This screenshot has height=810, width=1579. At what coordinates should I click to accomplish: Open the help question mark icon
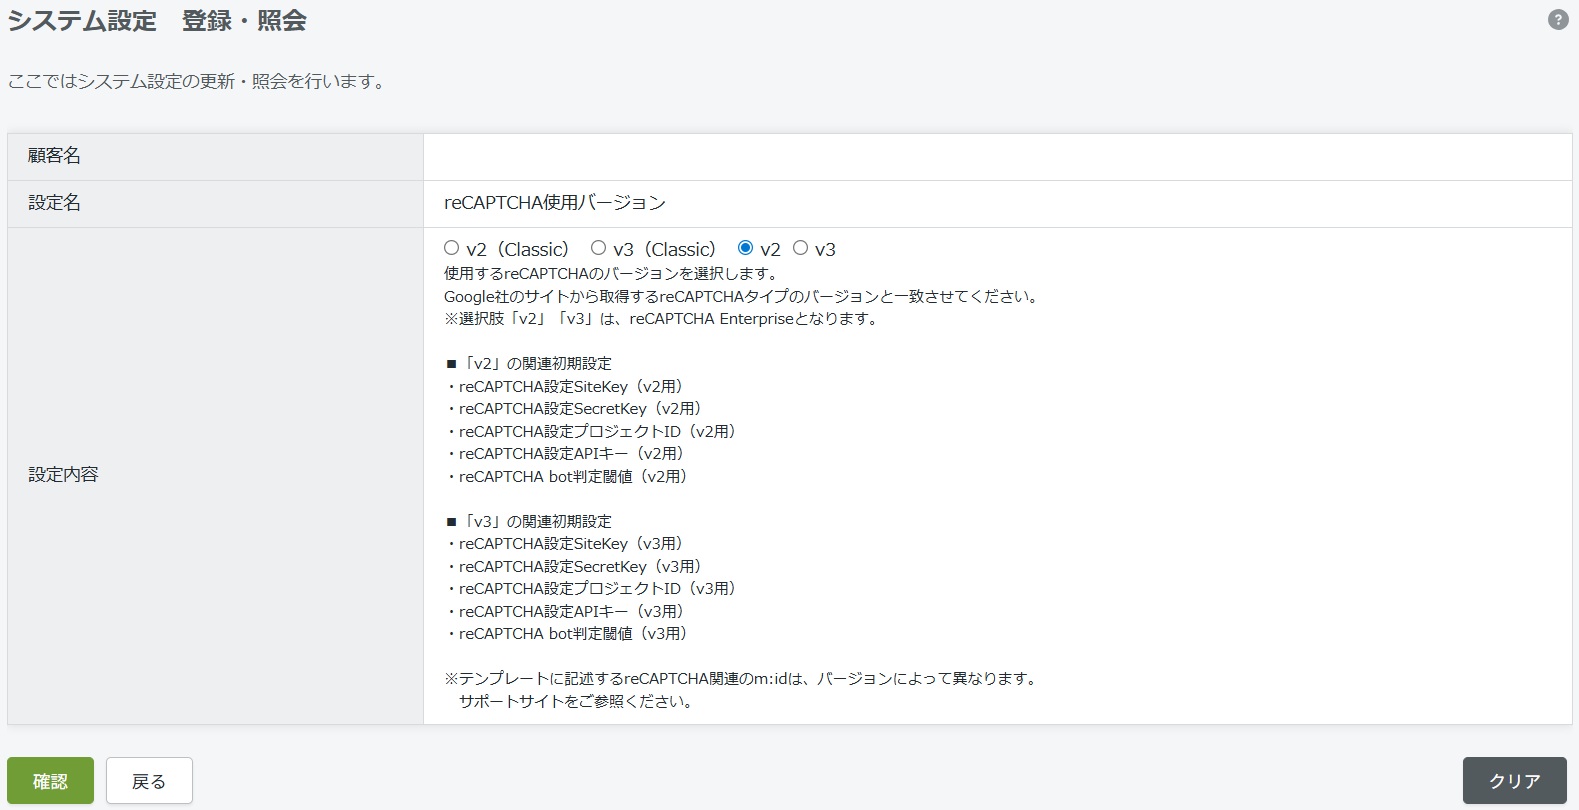(1557, 20)
